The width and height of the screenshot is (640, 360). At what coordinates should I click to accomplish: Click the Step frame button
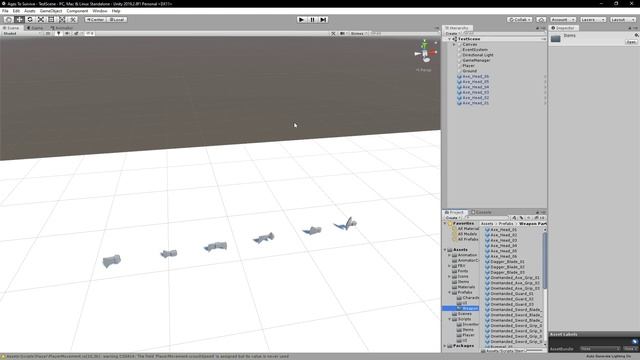323,20
